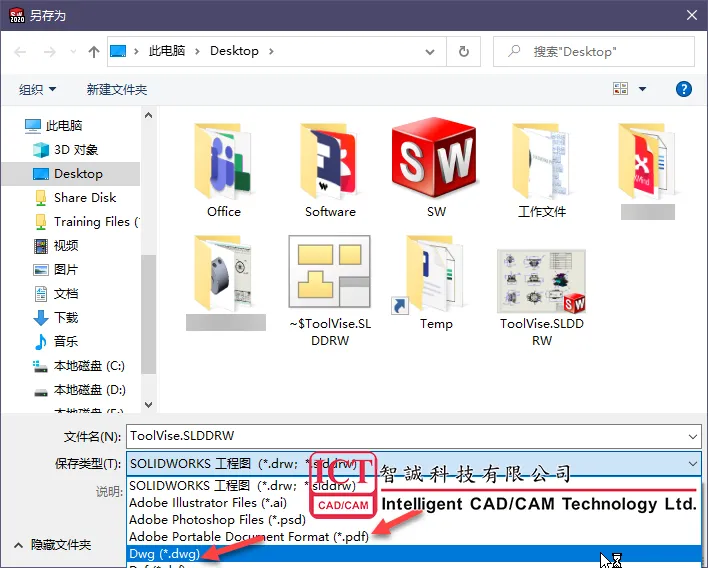The width and height of the screenshot is (708, 568).
Task: Click the sidebar scroll down arrow
Action: point(148,405)
